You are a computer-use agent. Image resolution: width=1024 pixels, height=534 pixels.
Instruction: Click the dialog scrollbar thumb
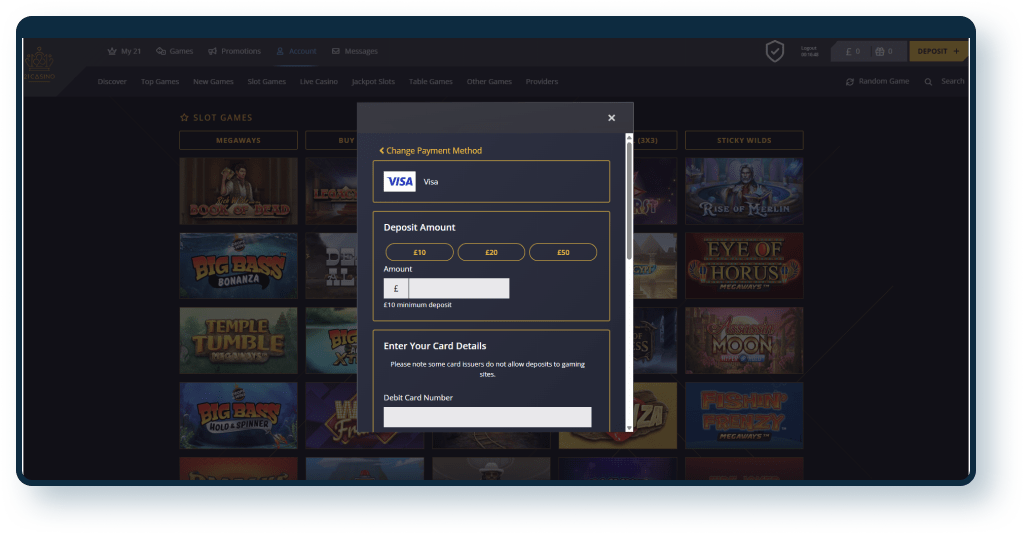(x=629, y=200)
